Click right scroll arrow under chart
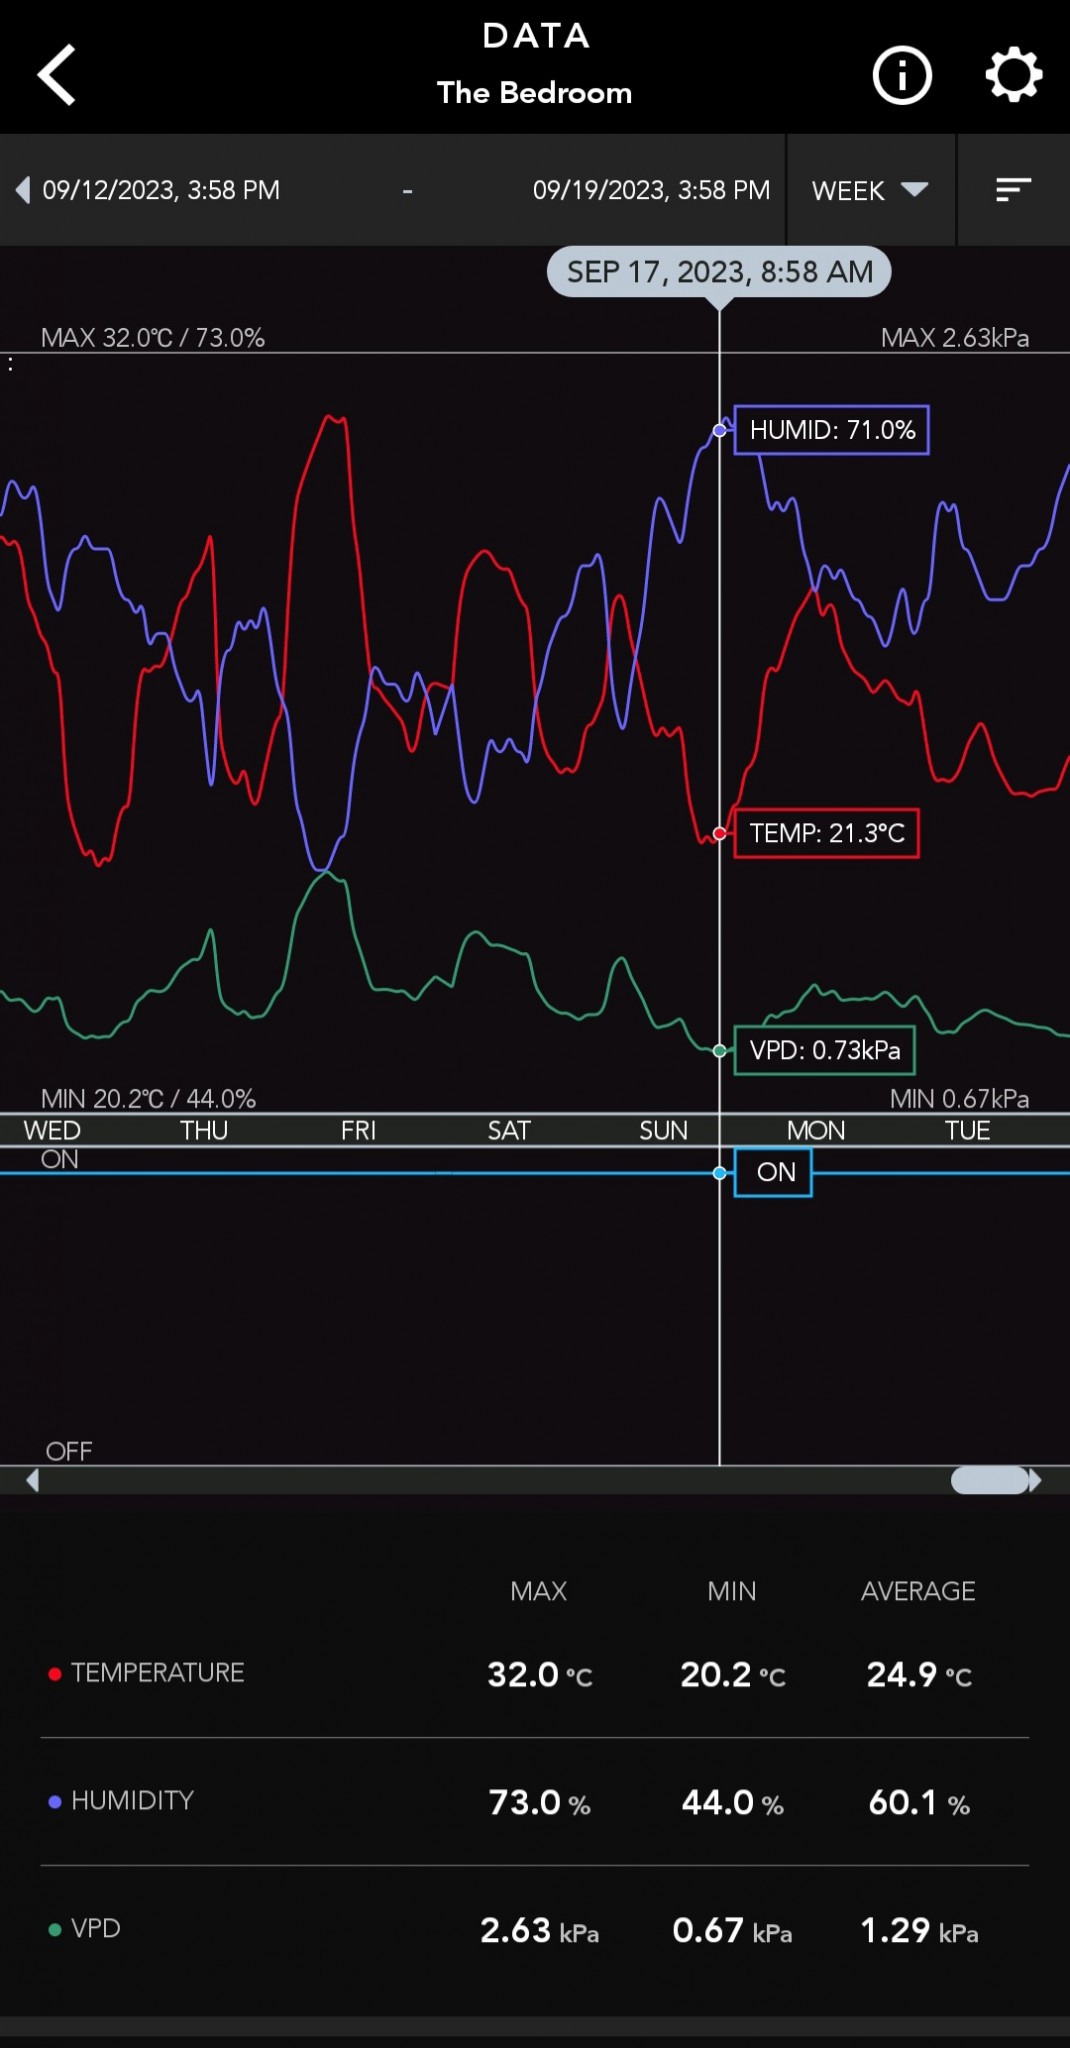The height and width of the screenshot is (2048, 1070). click(x=1036, y=1480)
